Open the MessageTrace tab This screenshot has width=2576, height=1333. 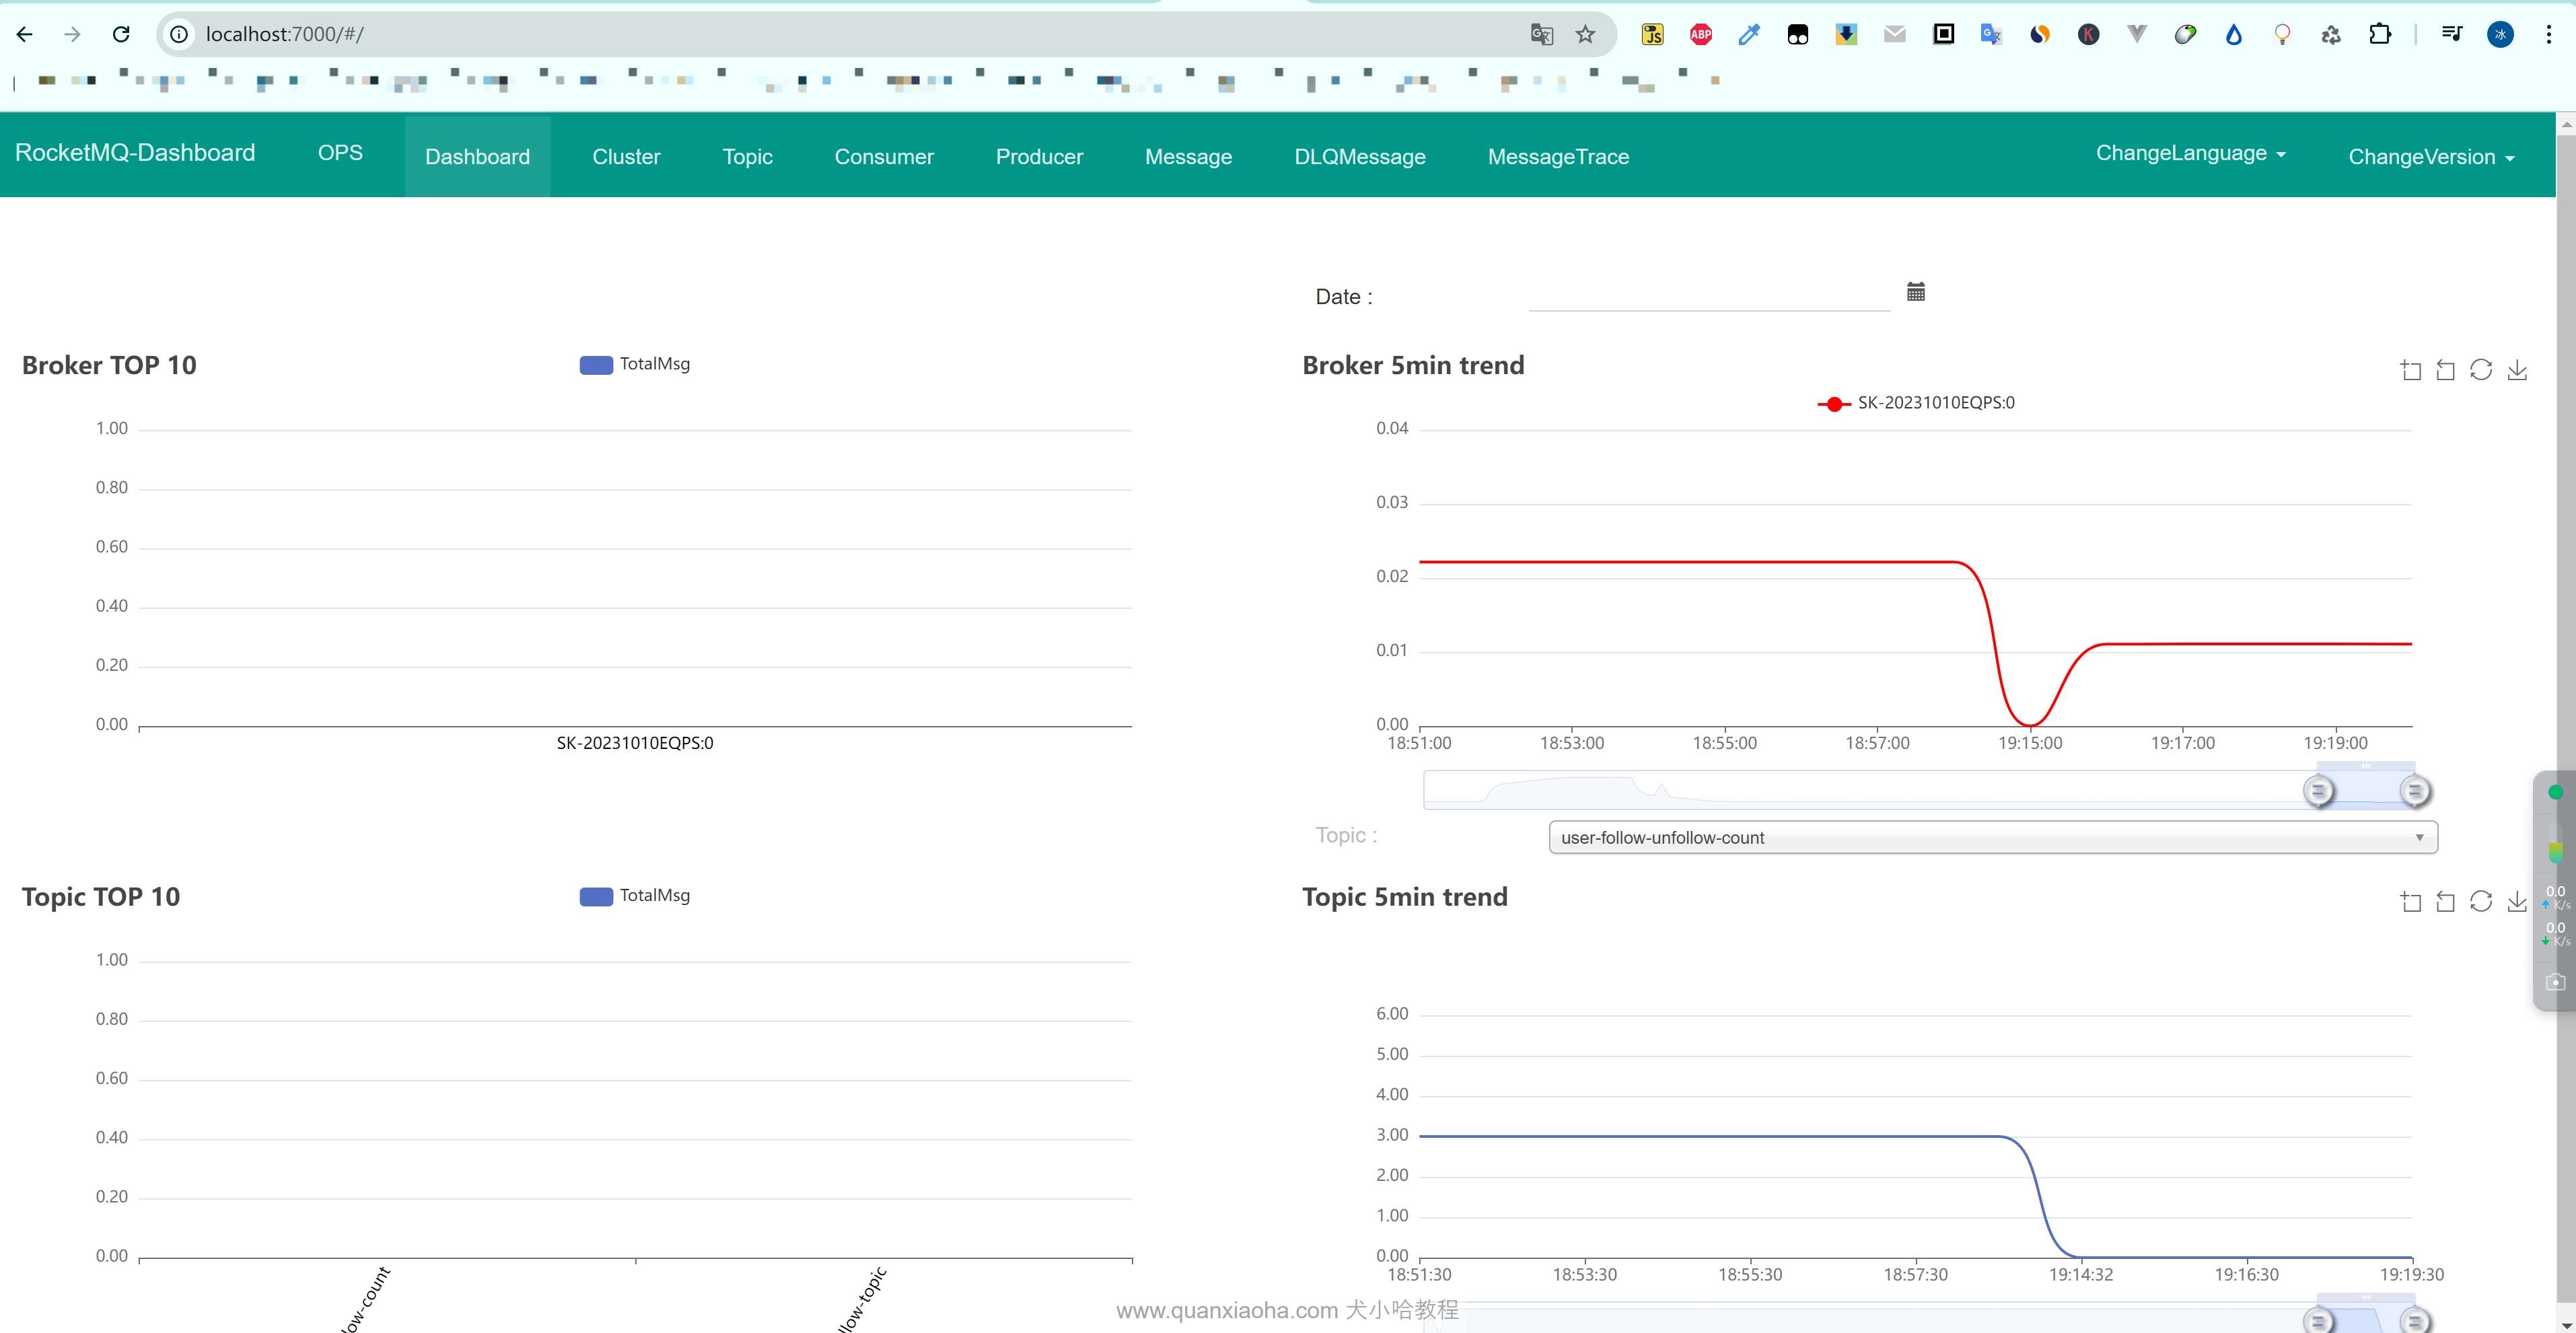1558,157
